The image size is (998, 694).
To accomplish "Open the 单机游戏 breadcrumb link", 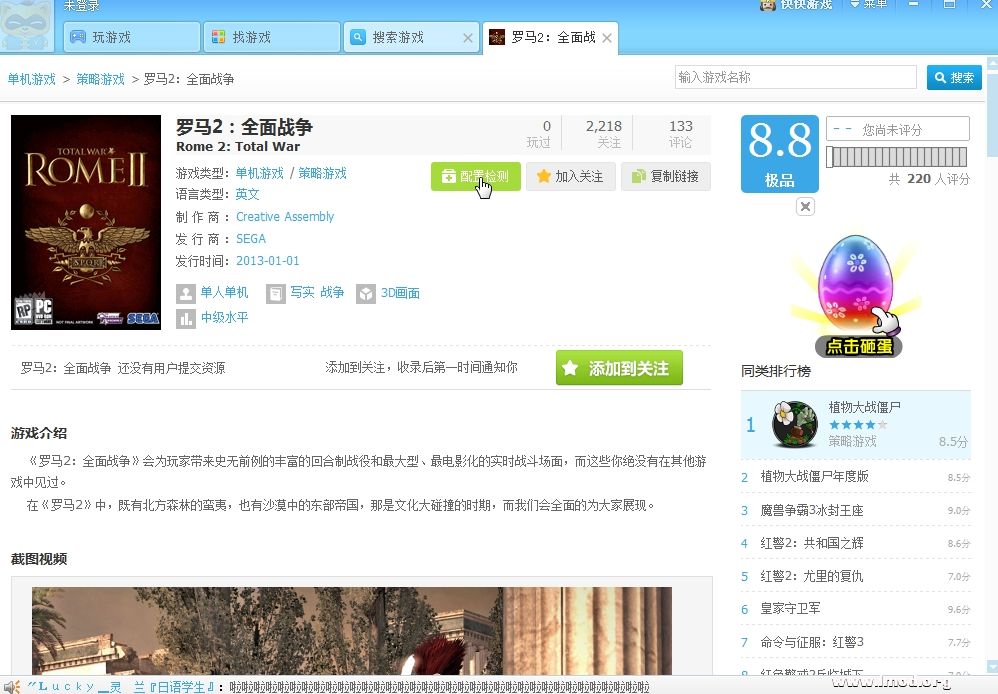I will pyautogui.click(x=32, y=79).
